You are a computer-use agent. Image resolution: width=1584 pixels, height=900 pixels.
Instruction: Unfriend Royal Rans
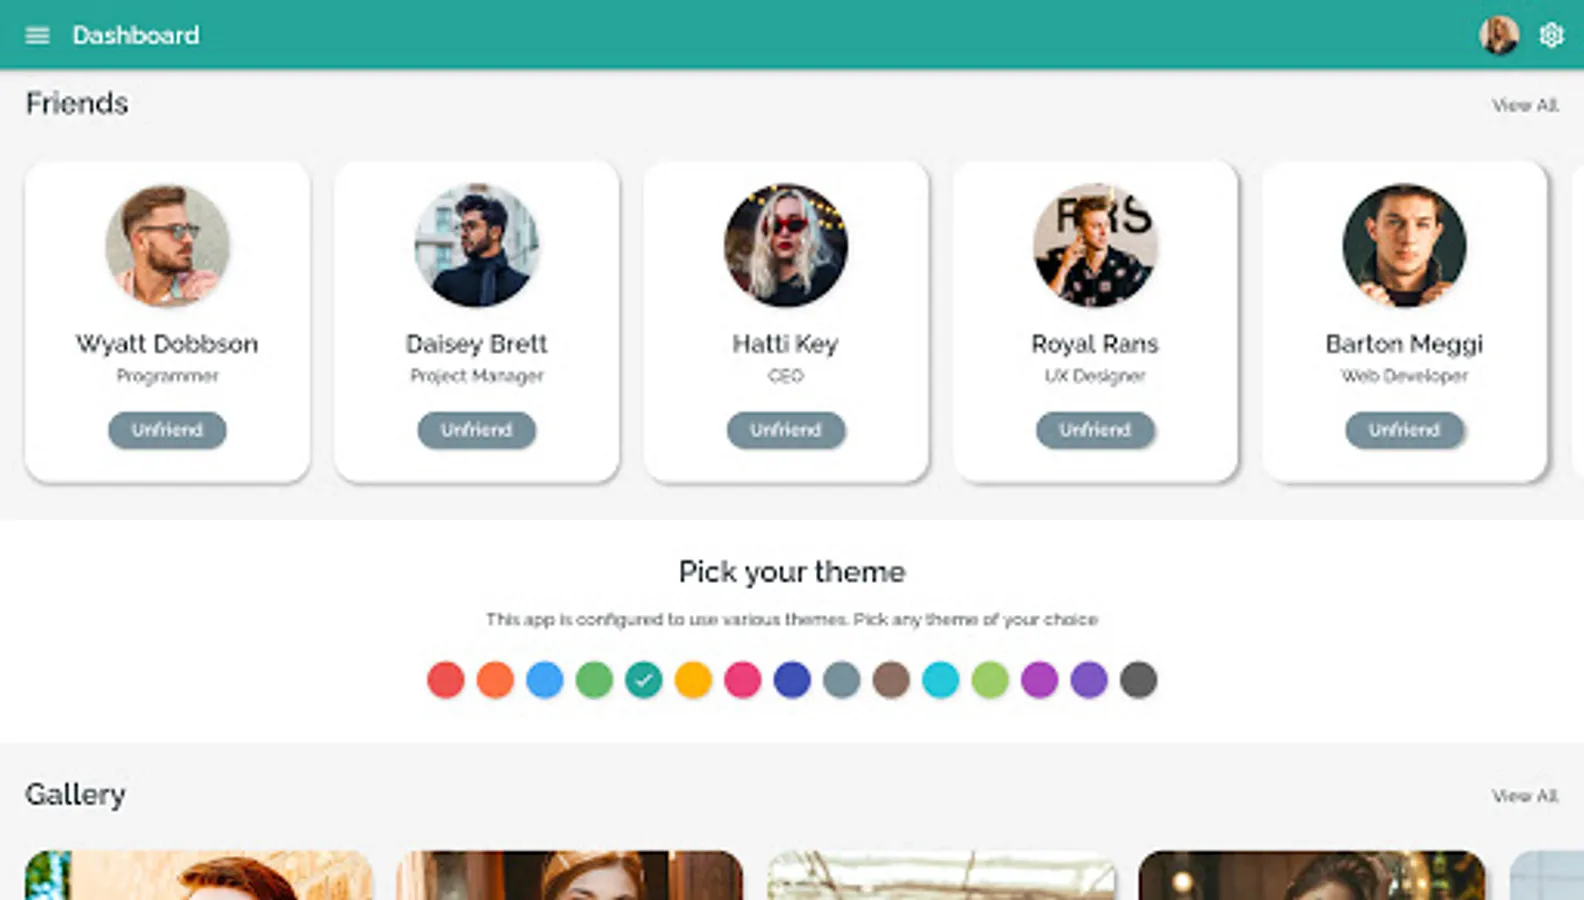1095,430
